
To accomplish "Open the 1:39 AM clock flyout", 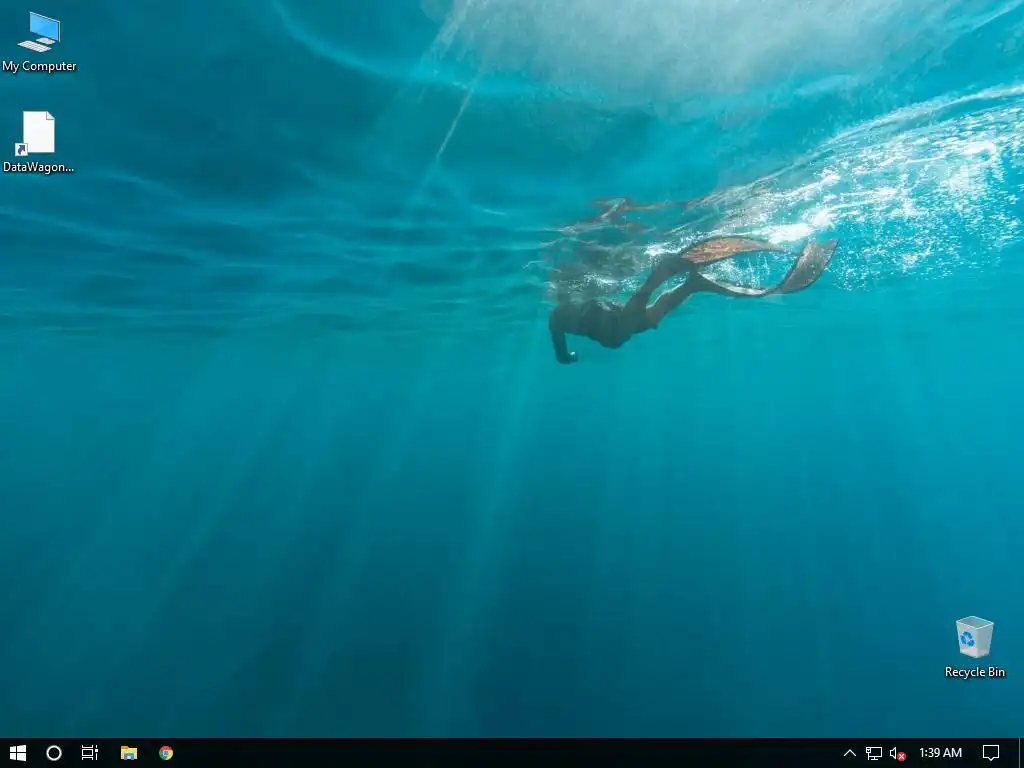I will pyautogui.click(x=940, y=753).
